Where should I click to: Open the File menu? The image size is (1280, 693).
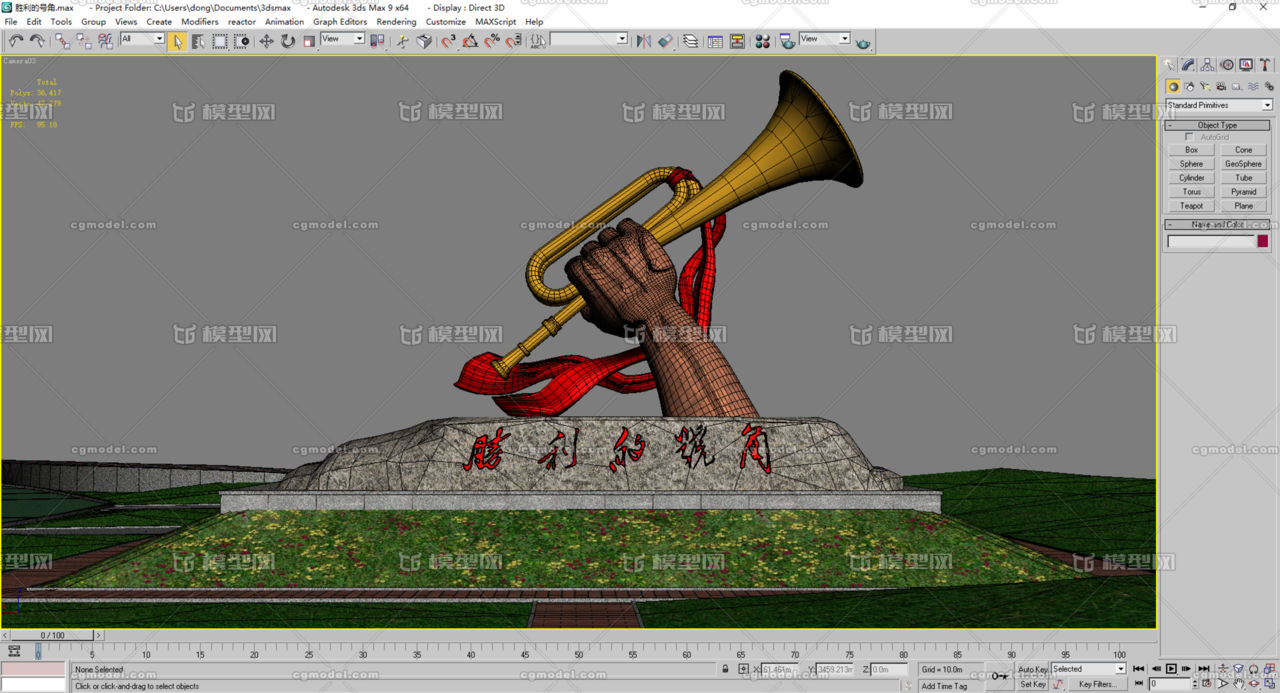[x=11, y=21]
